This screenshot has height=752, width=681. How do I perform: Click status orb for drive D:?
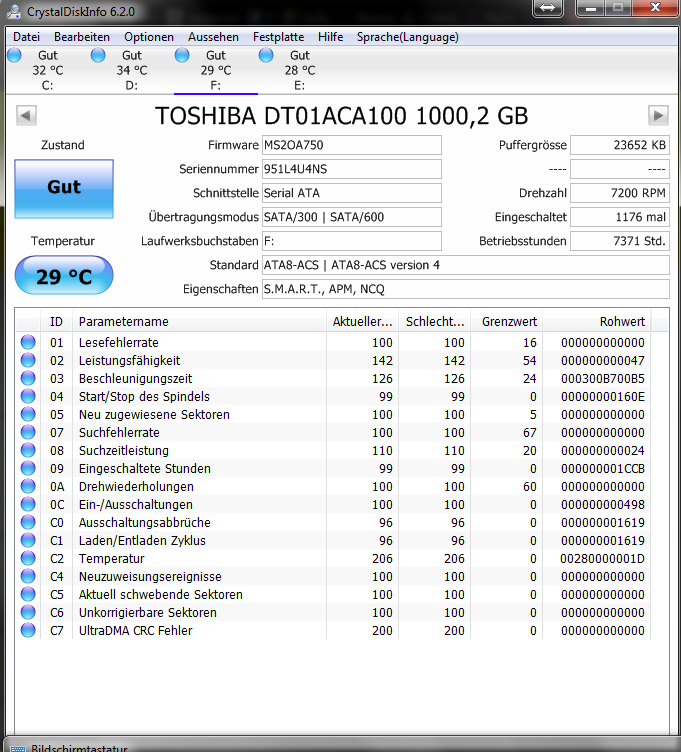(98, 56)
